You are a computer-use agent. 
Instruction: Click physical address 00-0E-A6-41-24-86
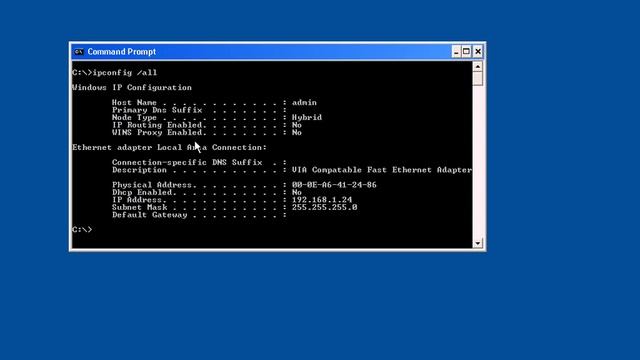coord(334,185)
